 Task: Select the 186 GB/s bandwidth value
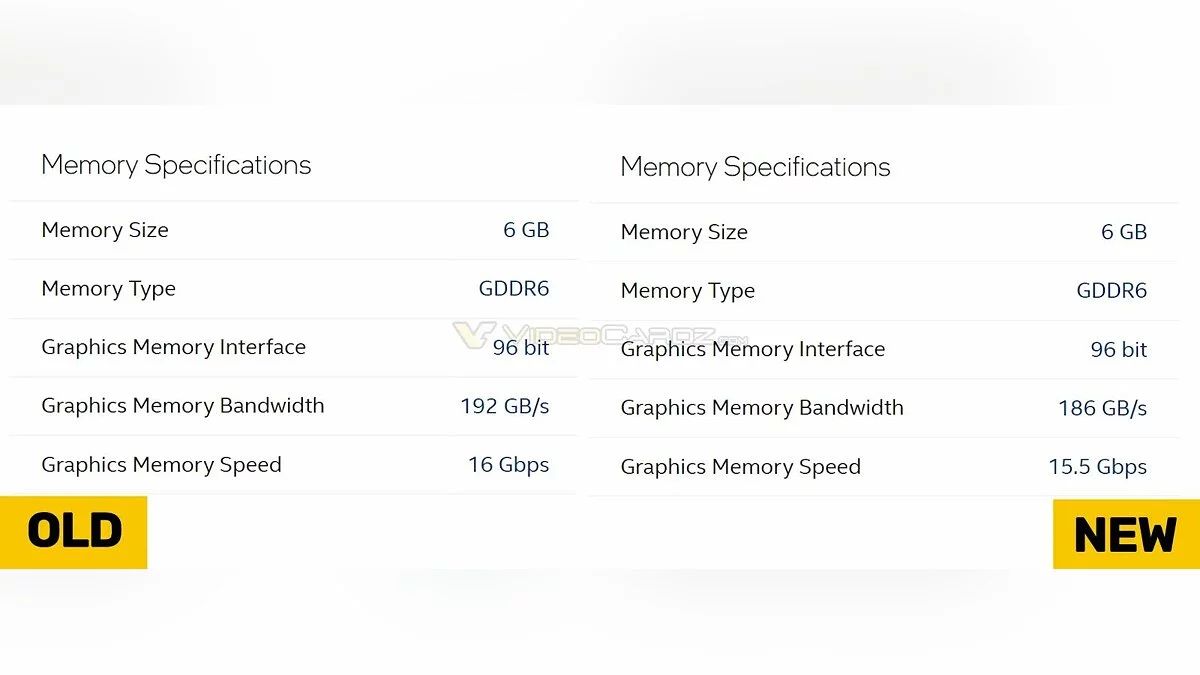click(x=1102, y=408)
